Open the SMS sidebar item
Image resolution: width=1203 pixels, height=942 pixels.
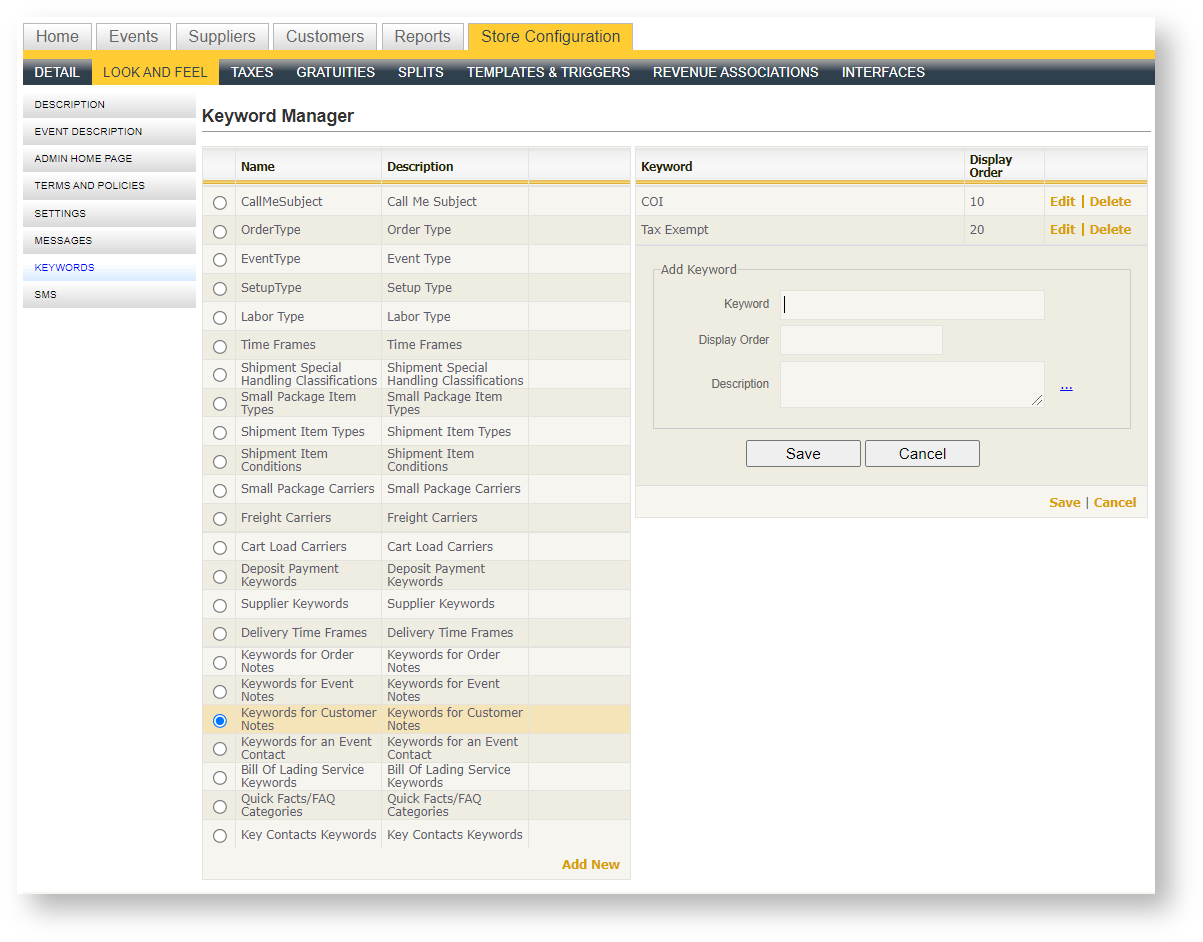pyautogui.click(x=46, y=295)
